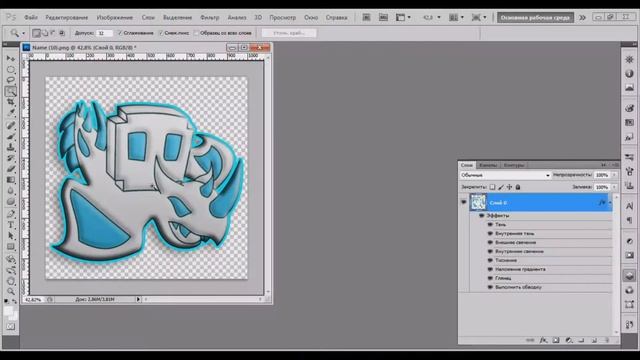Enable Образцы со всех слоев checkbox
The height and width of the screenshot is (360, 640).
coord(196,33)
